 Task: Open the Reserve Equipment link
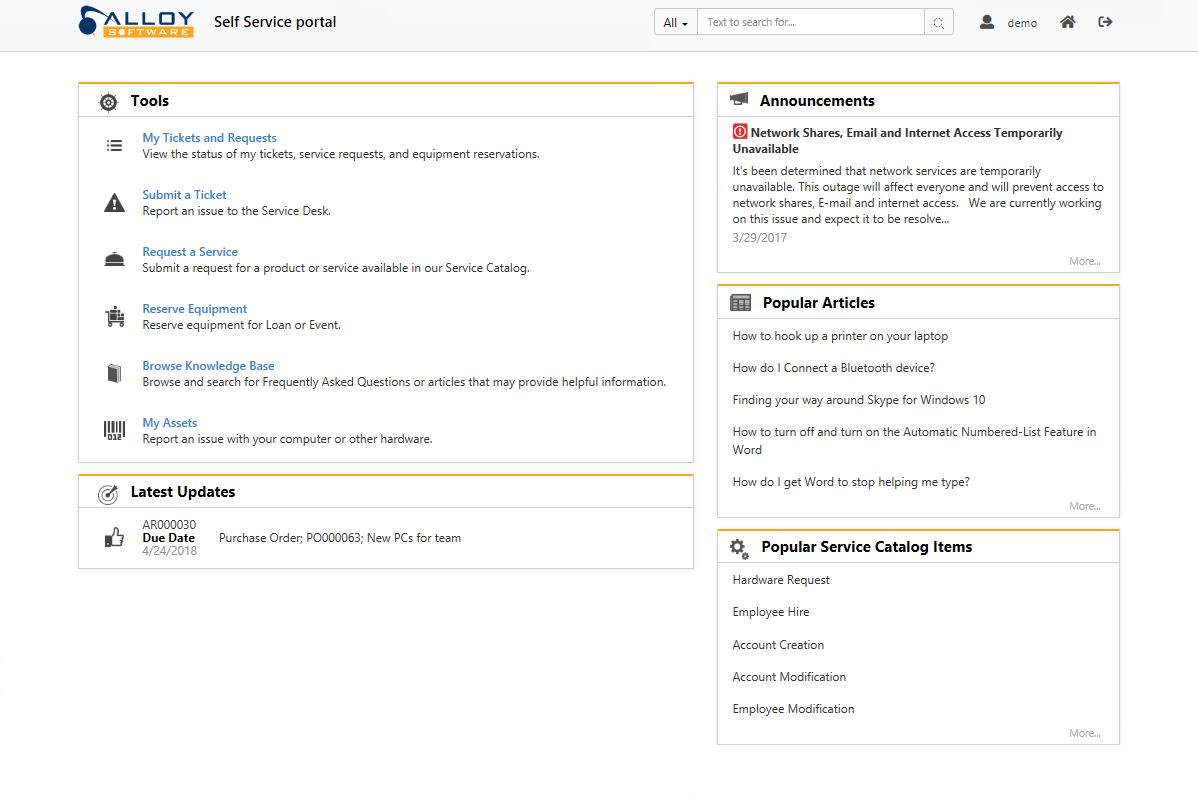pyautogui.click(x=194, y=309)
